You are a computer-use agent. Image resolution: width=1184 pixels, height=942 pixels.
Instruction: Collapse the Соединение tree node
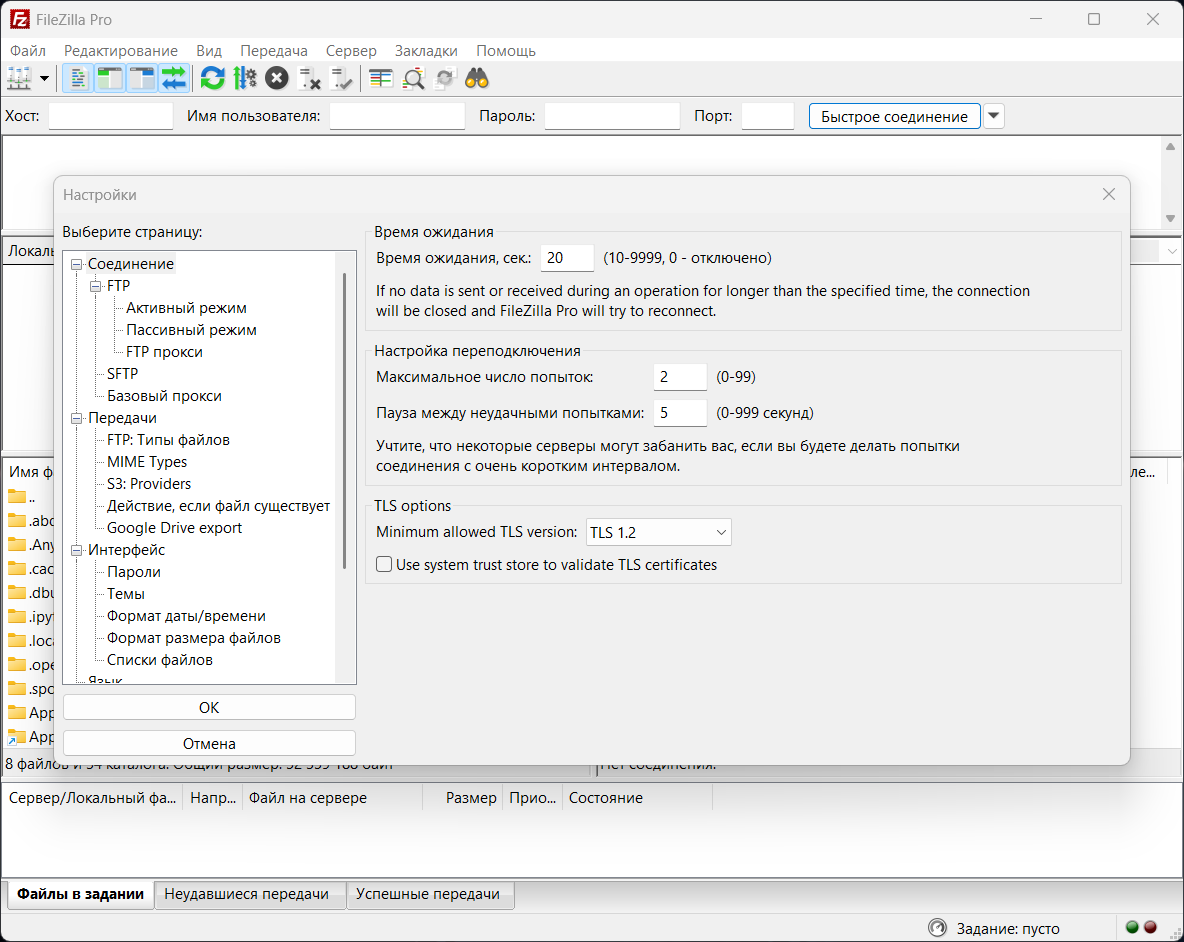pos(76,264)
